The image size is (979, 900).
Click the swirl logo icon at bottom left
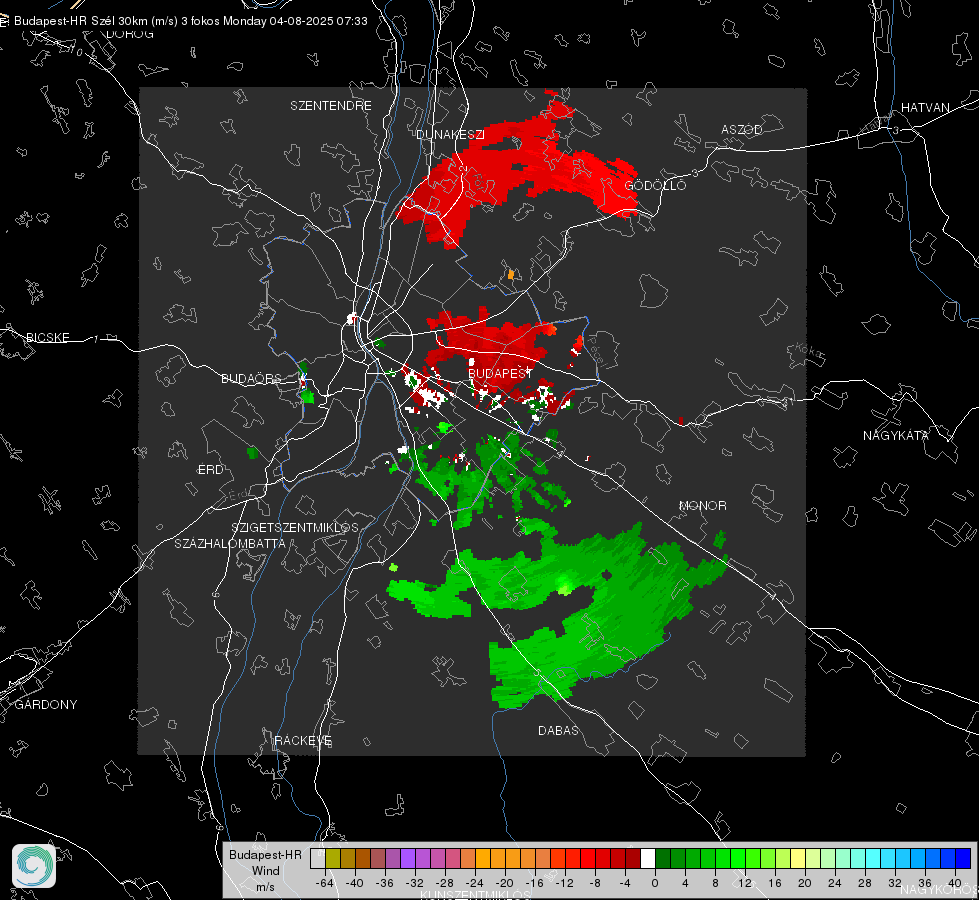click(x=34, y=866)
